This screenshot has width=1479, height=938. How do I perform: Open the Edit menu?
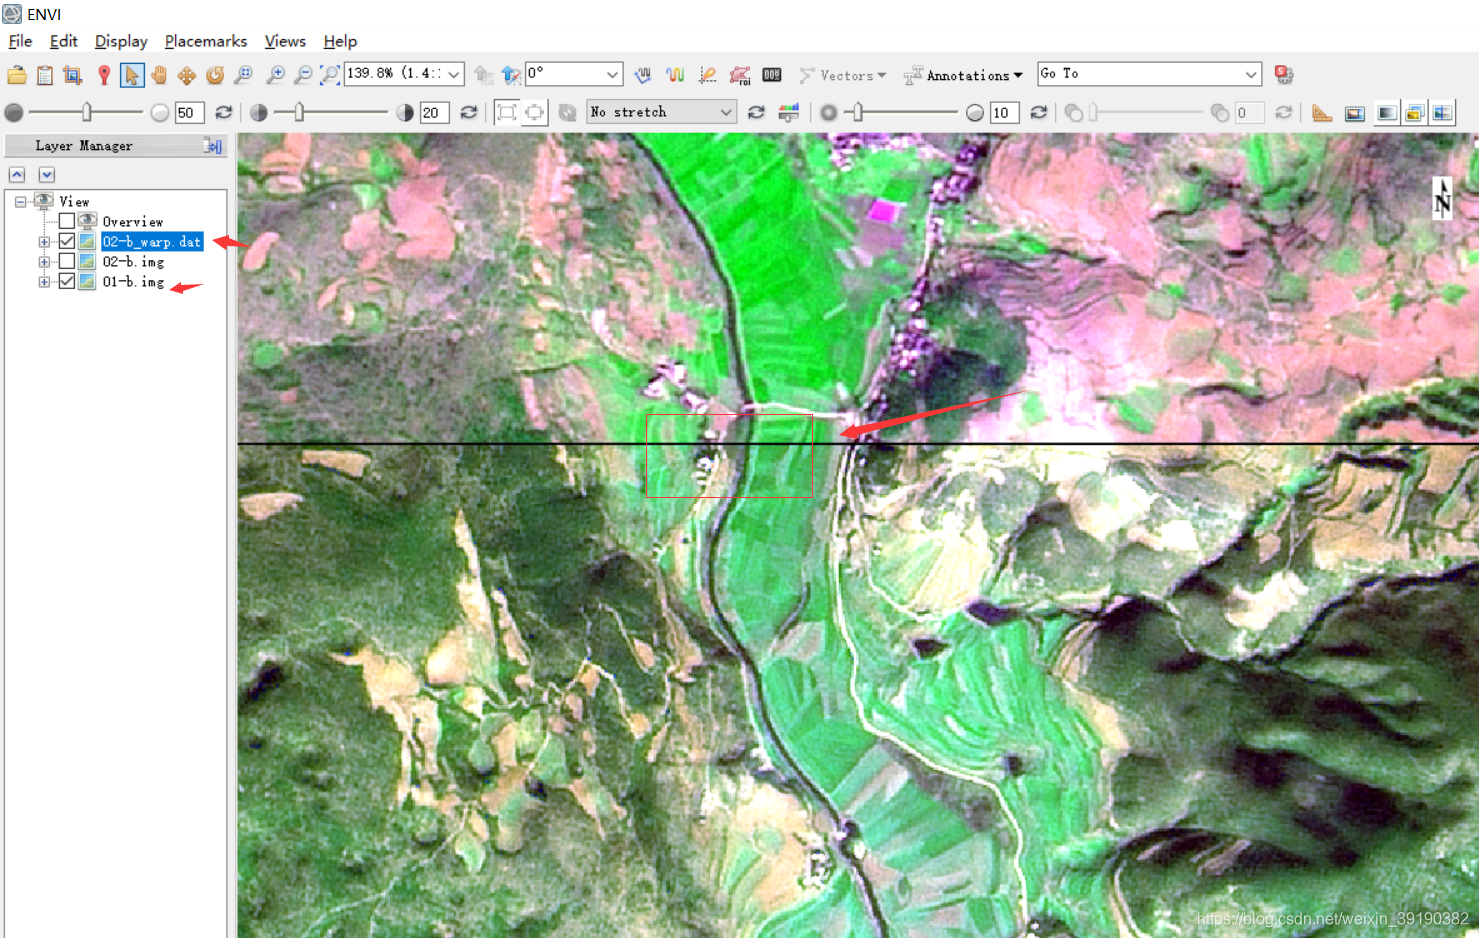63,41
